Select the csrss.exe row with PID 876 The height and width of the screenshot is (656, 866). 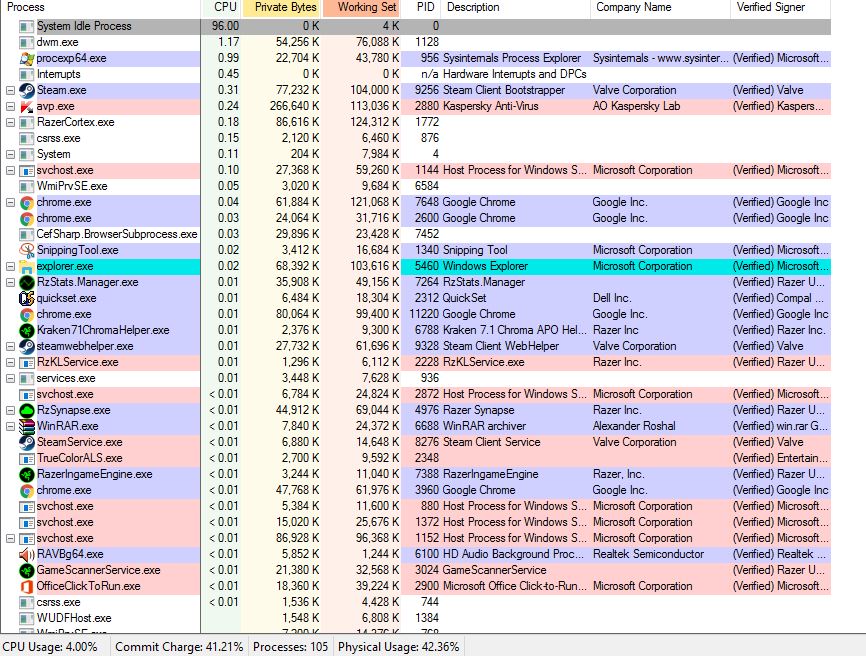click(x=415, y=138)
